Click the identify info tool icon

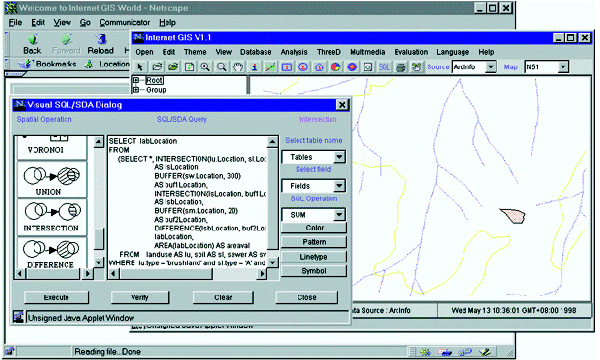tap(254, 67)
